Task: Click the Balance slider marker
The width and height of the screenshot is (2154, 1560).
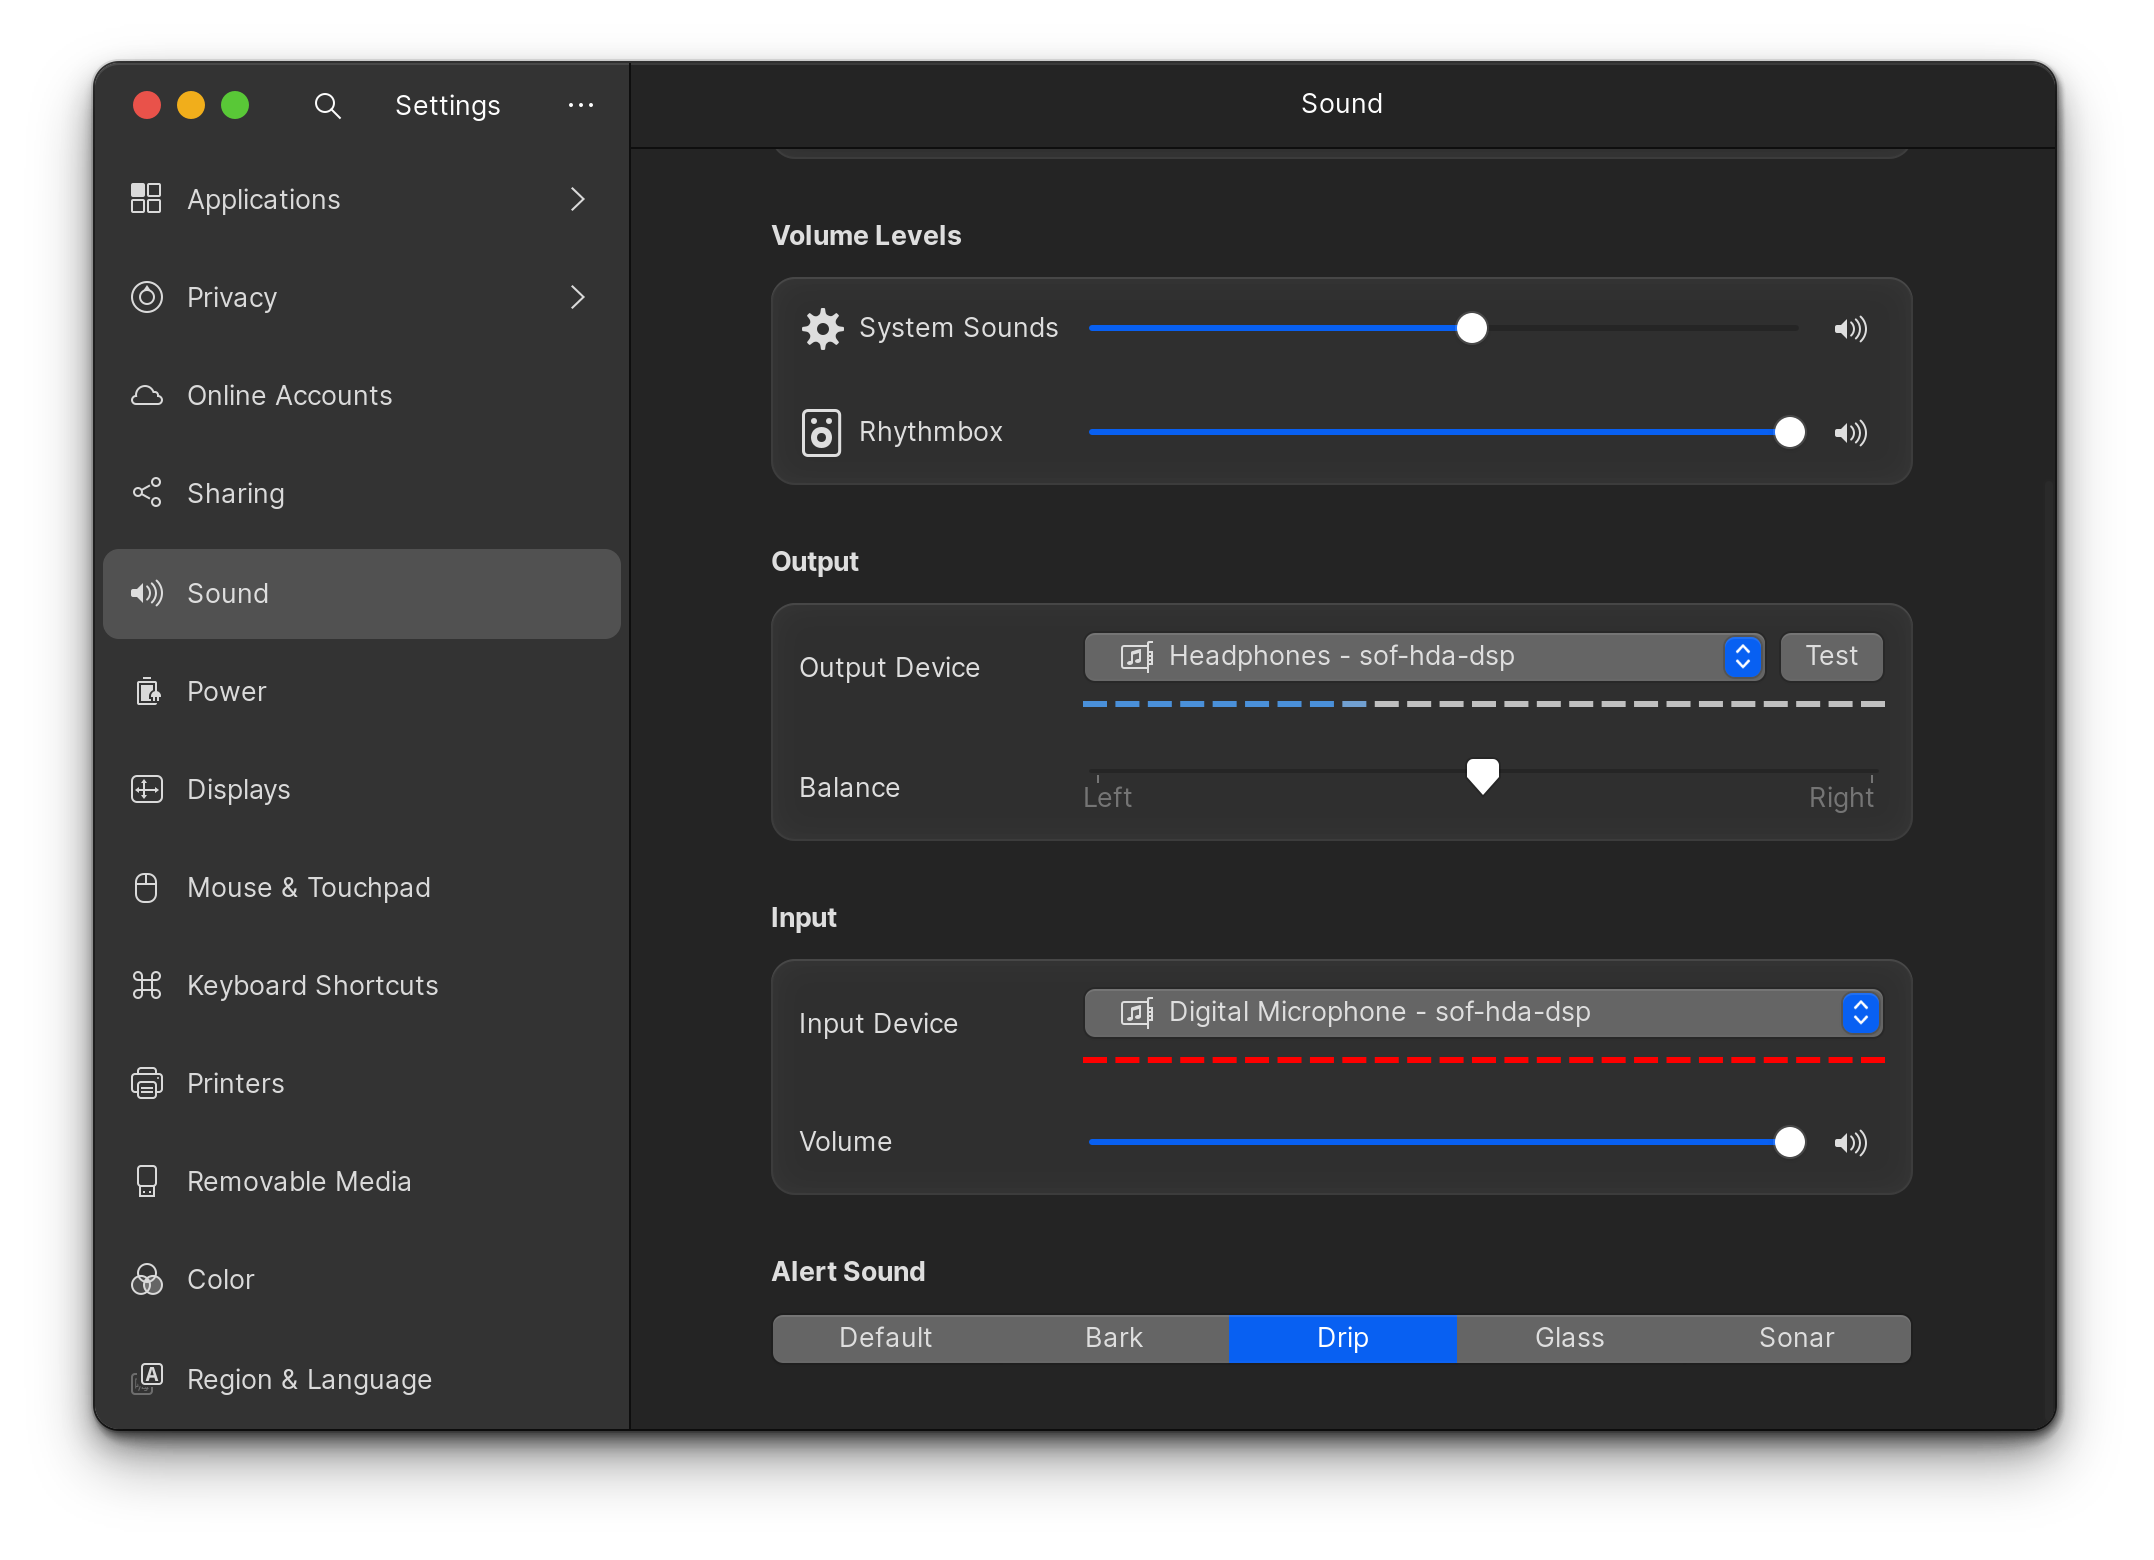Action: tap(1482, 775)
